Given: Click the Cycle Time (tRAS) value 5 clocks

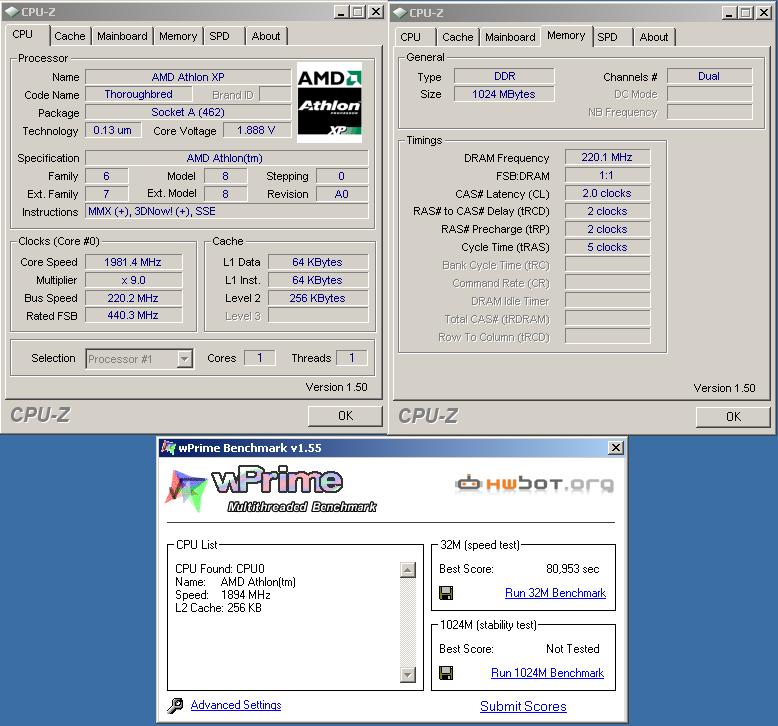Looking at the screenshot, I should 607,247.
